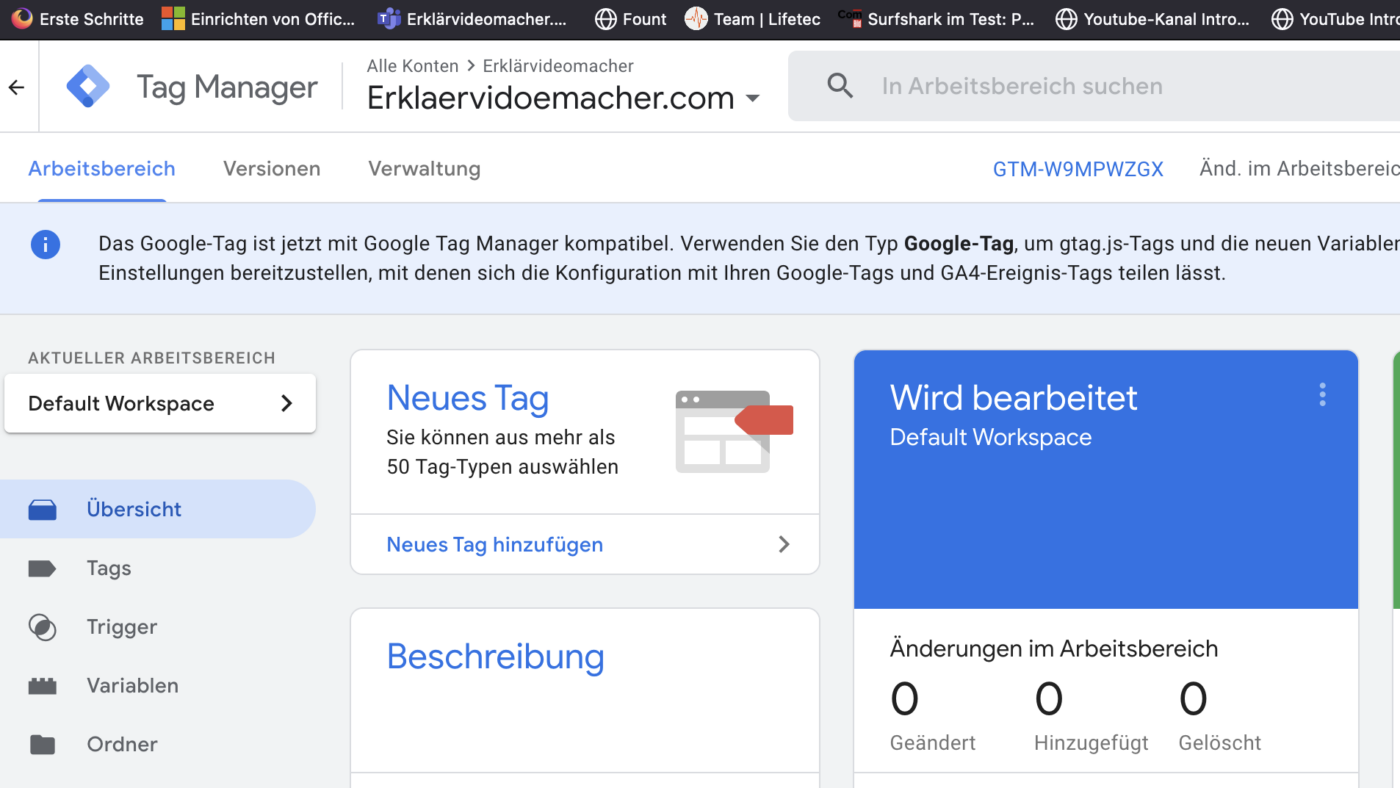This screenshot has width=1400, height=788.
Task: Click Neues Tag card heading
Action: pos(468,398)
